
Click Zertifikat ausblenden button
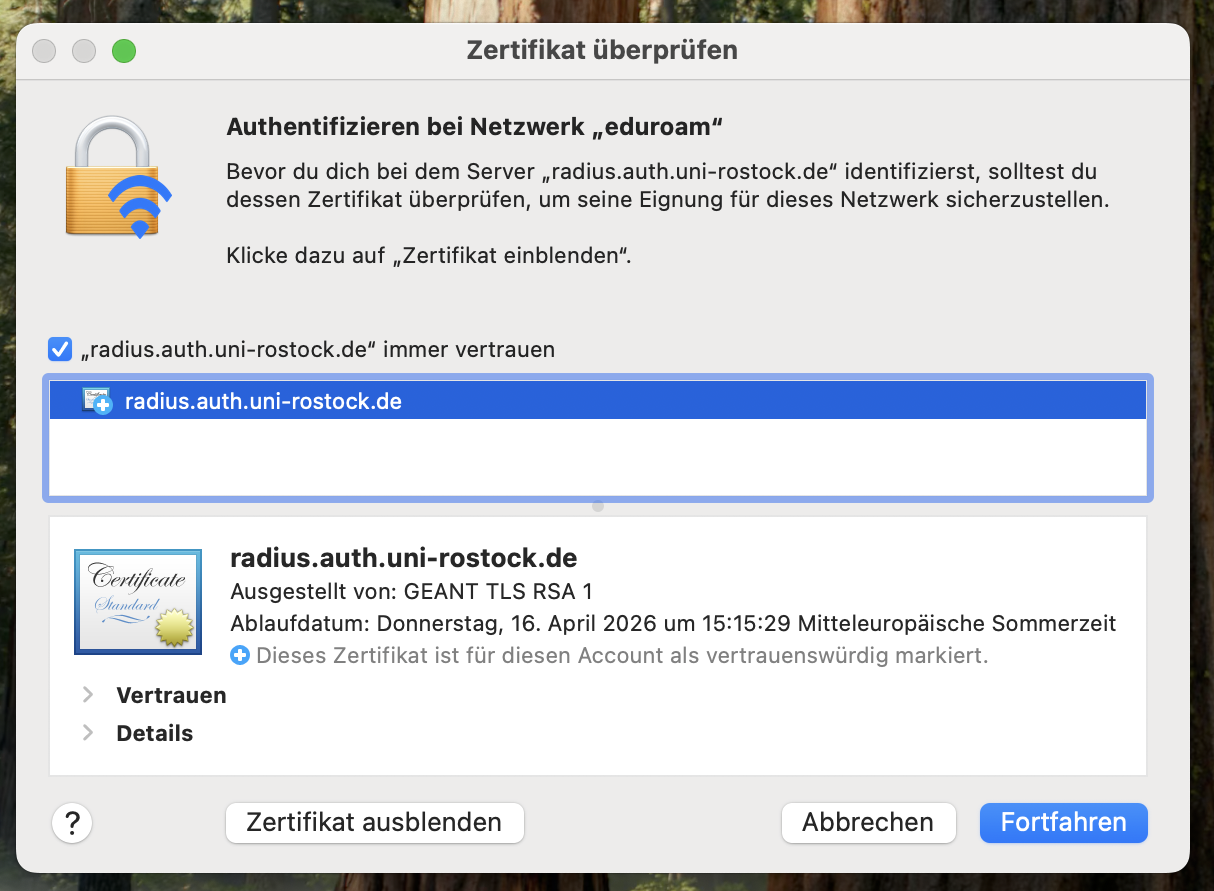[375, 823]
